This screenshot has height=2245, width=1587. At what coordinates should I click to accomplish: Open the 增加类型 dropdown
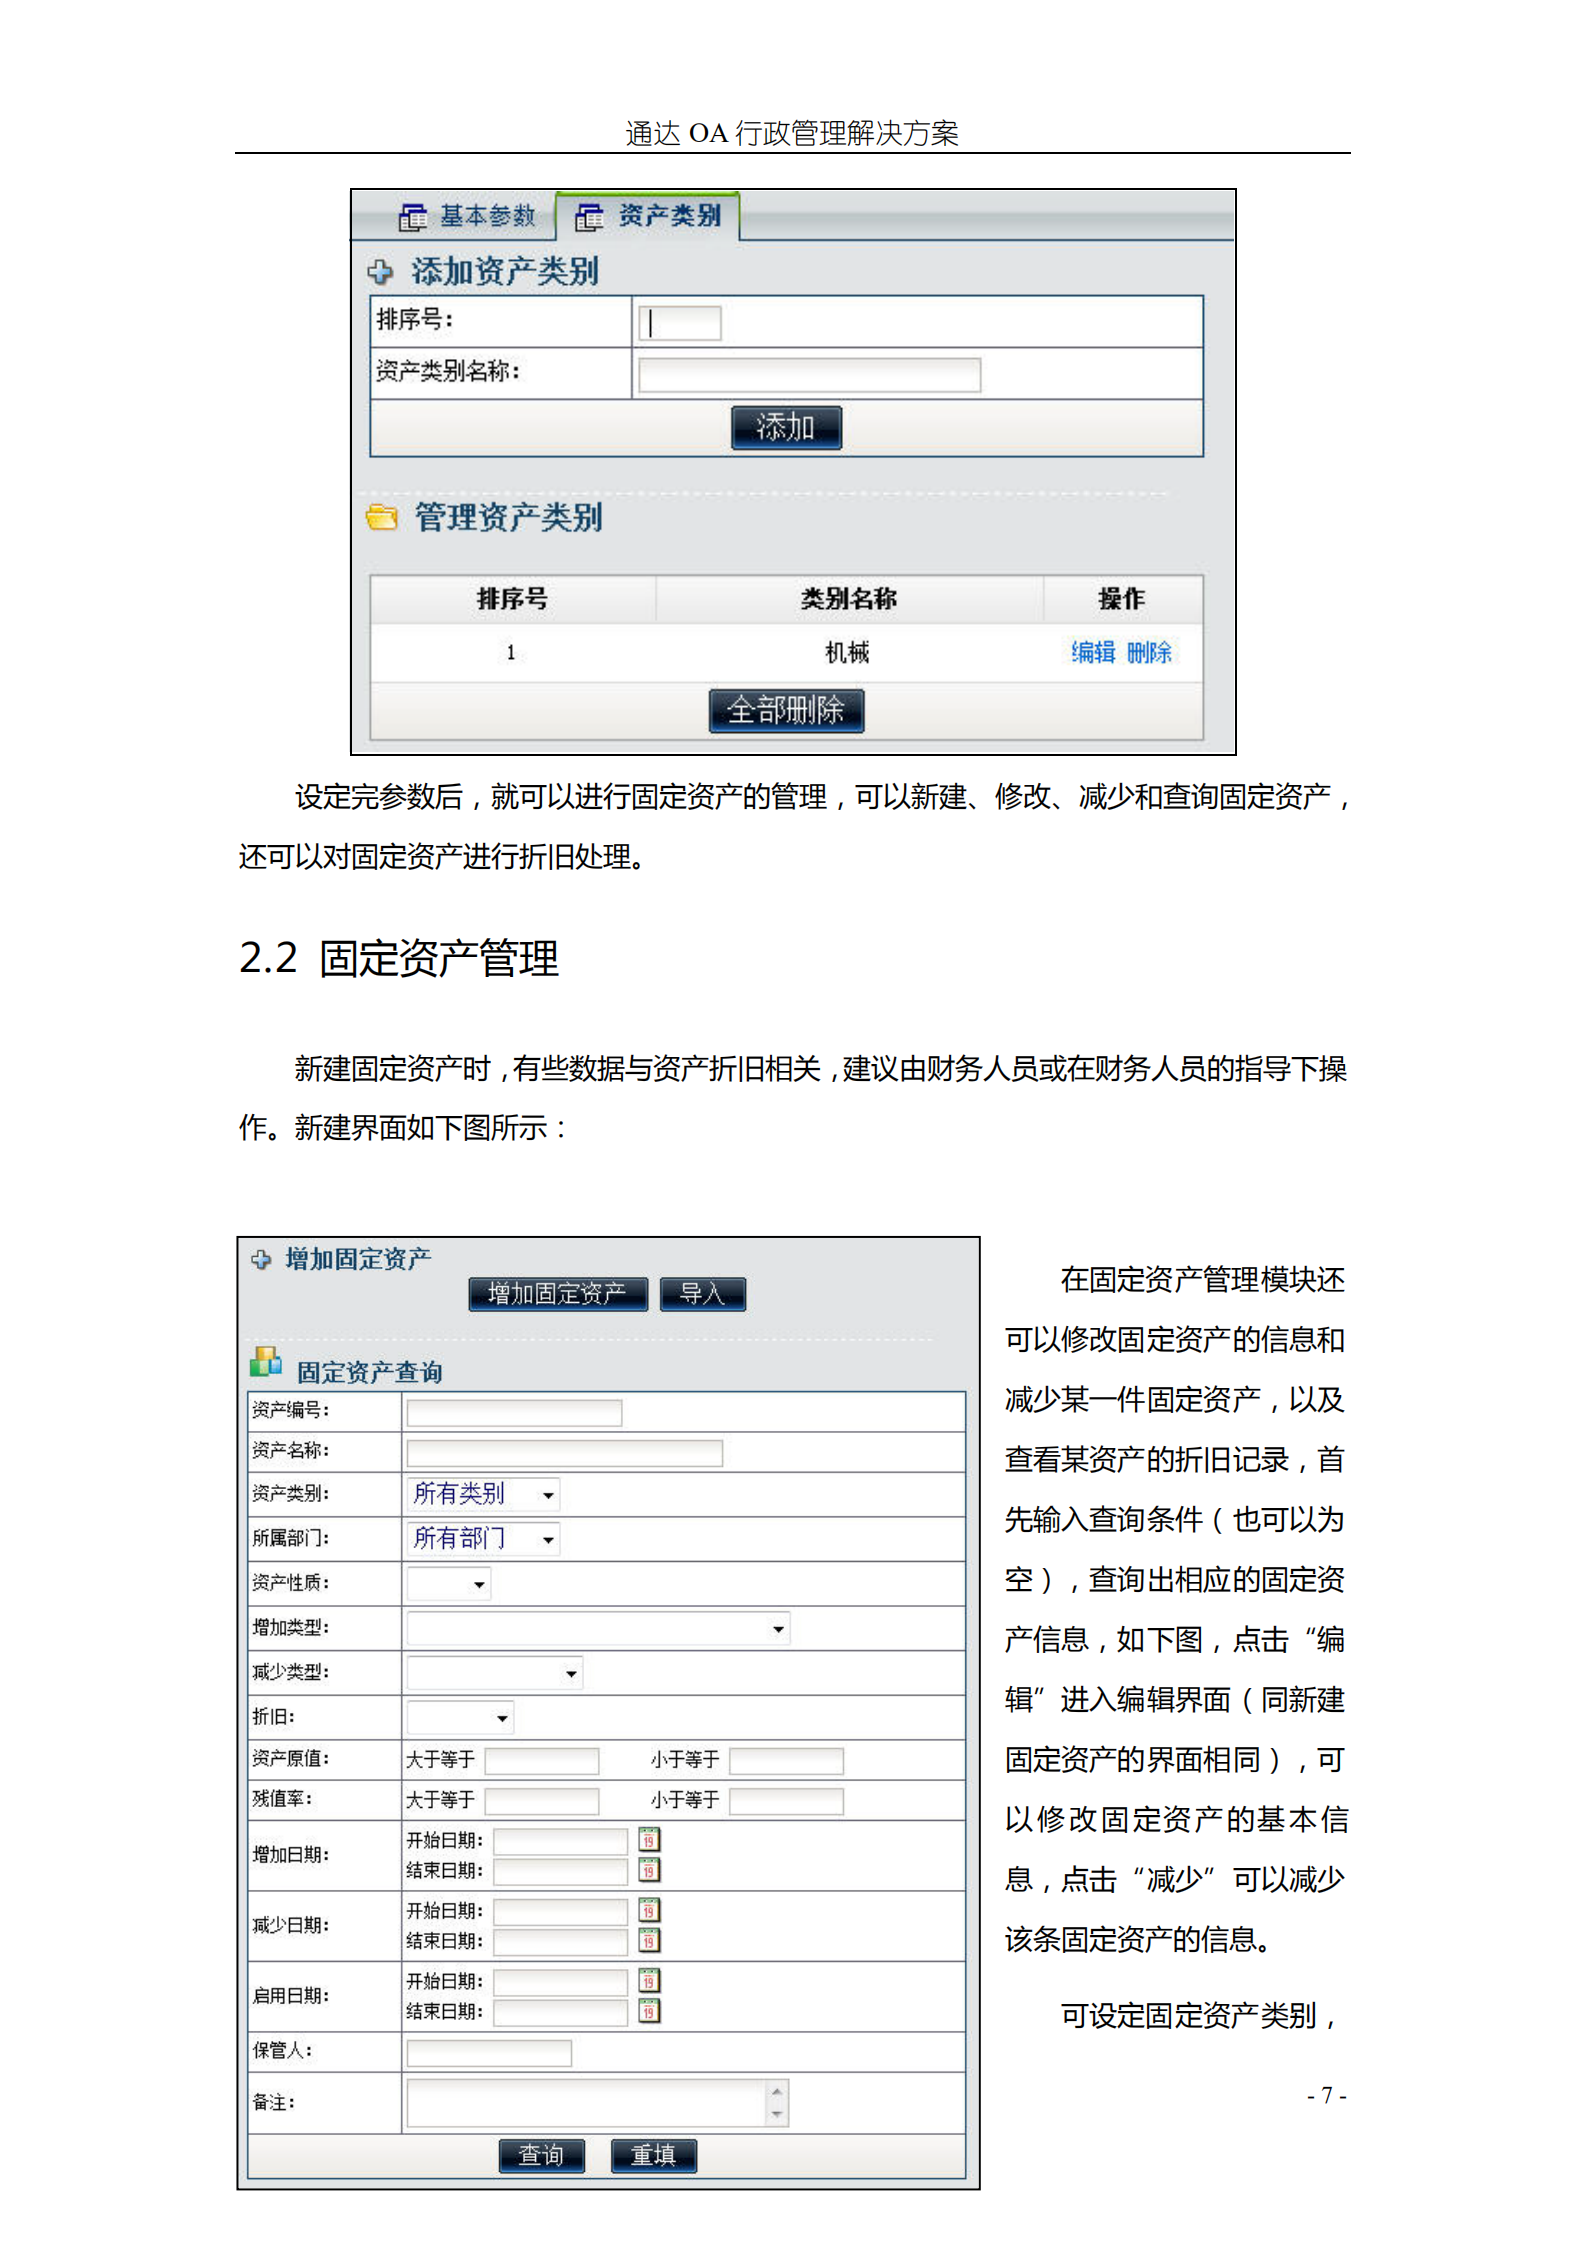[x=598, y=1628]
